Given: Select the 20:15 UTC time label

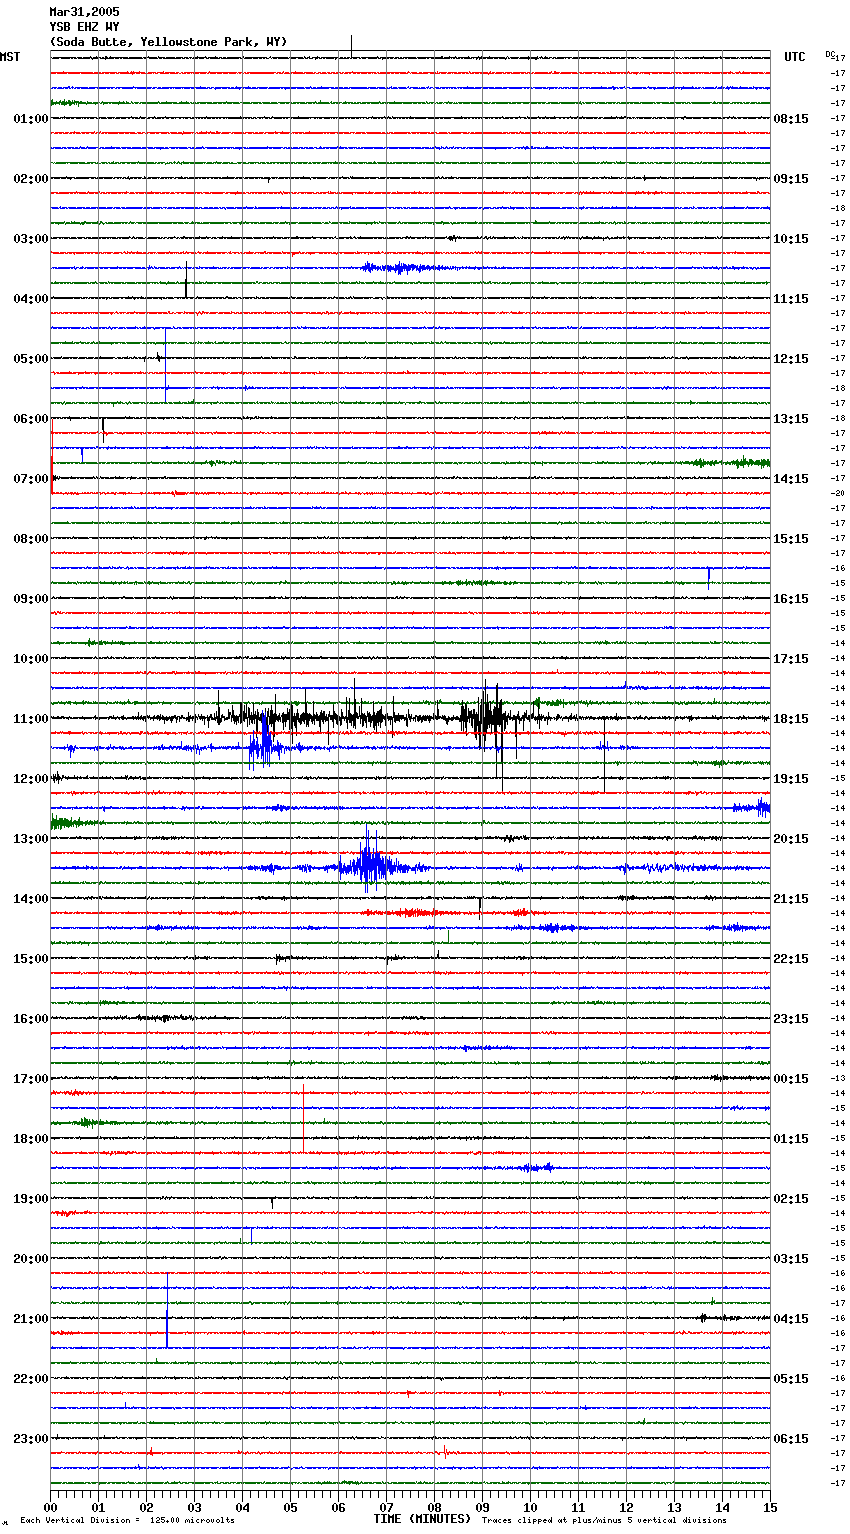Looking at the screenshot, I should pyautogui.click(x=791, y=839).
